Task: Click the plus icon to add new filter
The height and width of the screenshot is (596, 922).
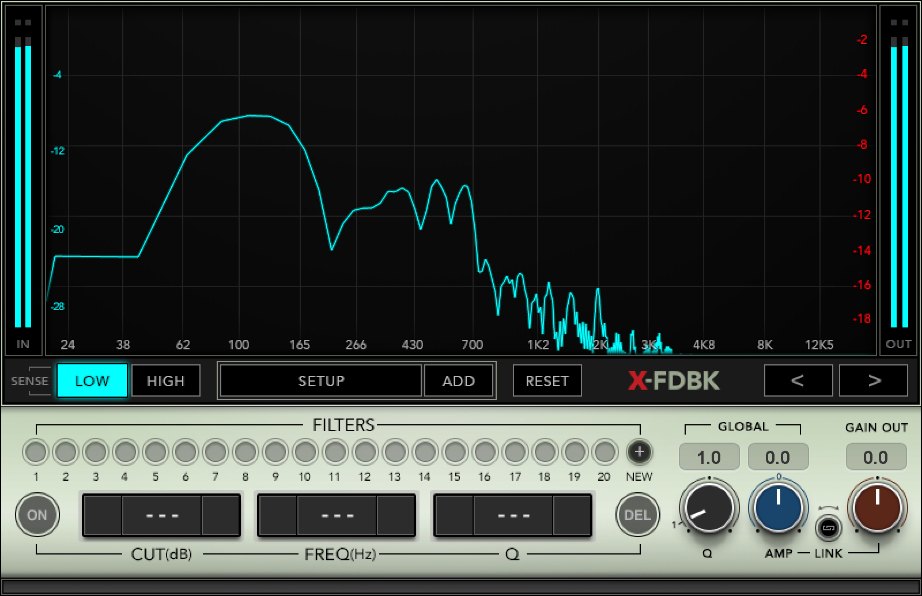Action: (639, 451)
